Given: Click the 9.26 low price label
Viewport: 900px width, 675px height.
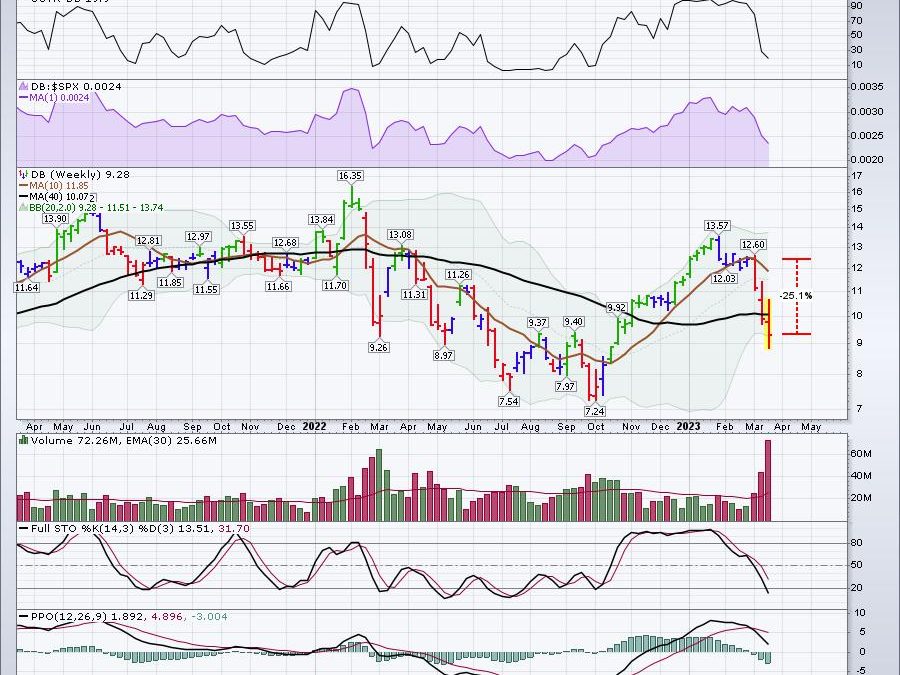Looking at the screenshot, I should (x=378, y=347).
